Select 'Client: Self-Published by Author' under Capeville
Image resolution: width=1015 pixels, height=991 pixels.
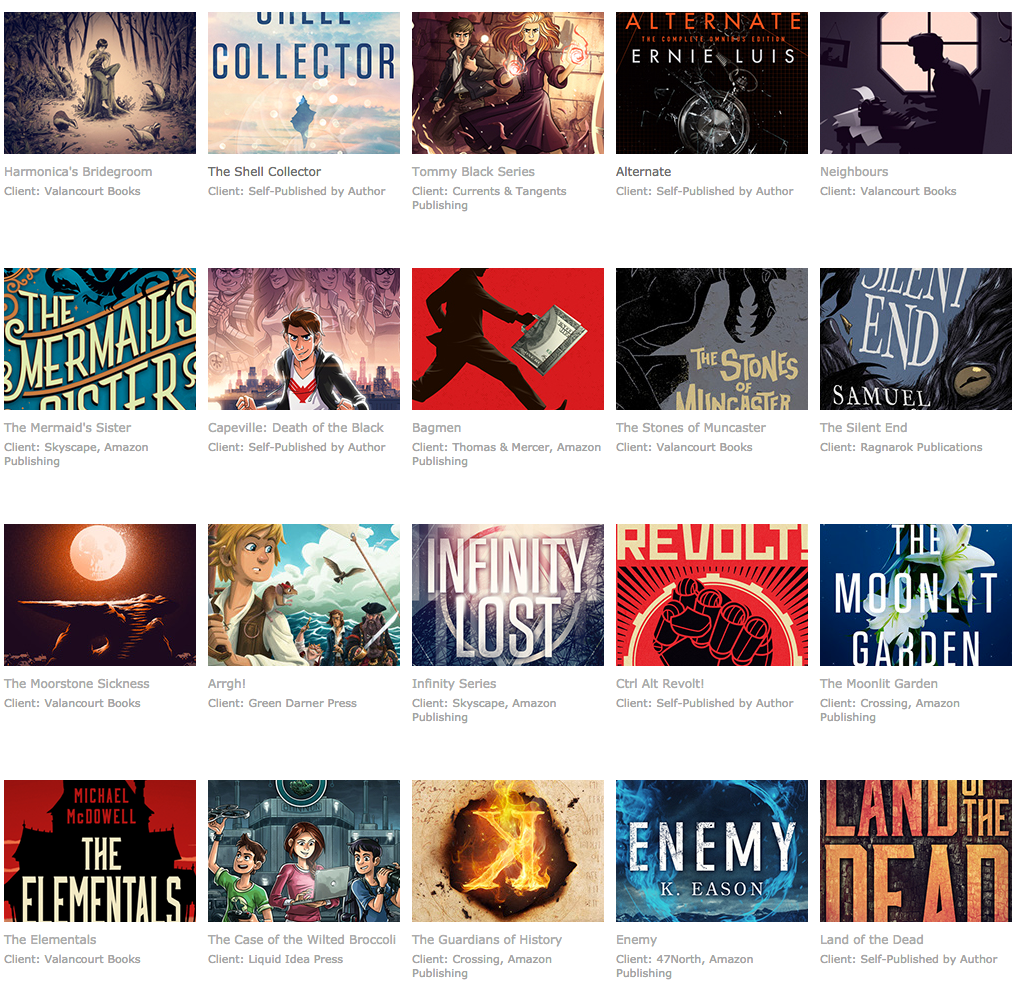[296, 447]
